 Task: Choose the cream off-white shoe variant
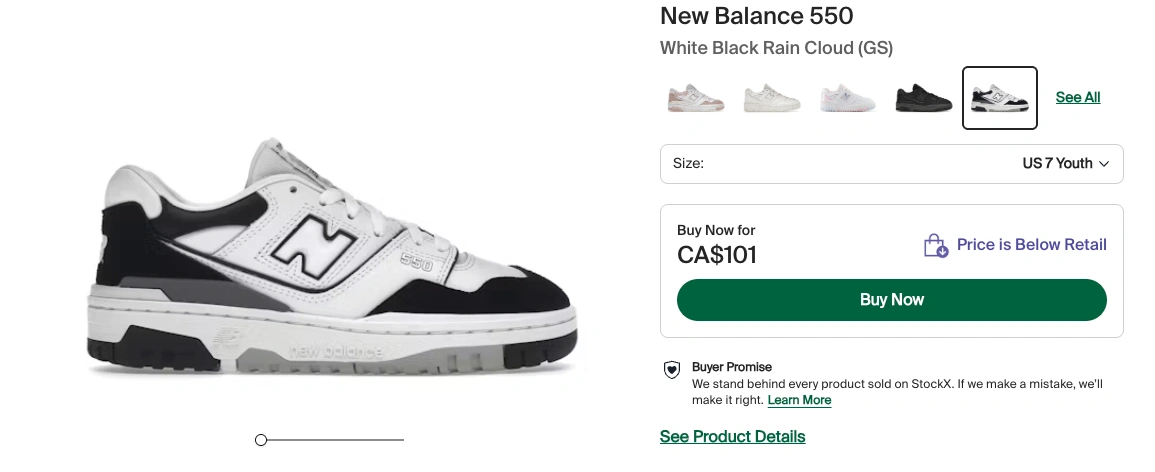point(772,98)
